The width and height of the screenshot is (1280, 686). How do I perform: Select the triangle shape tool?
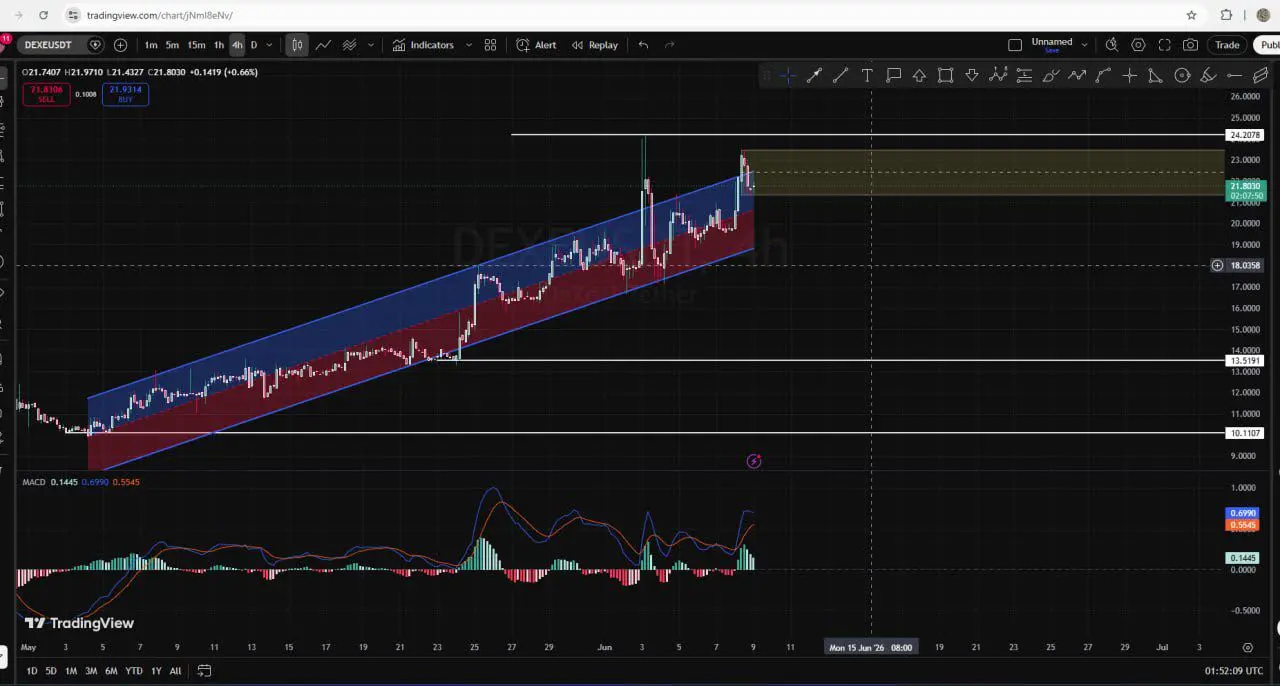1155,75
